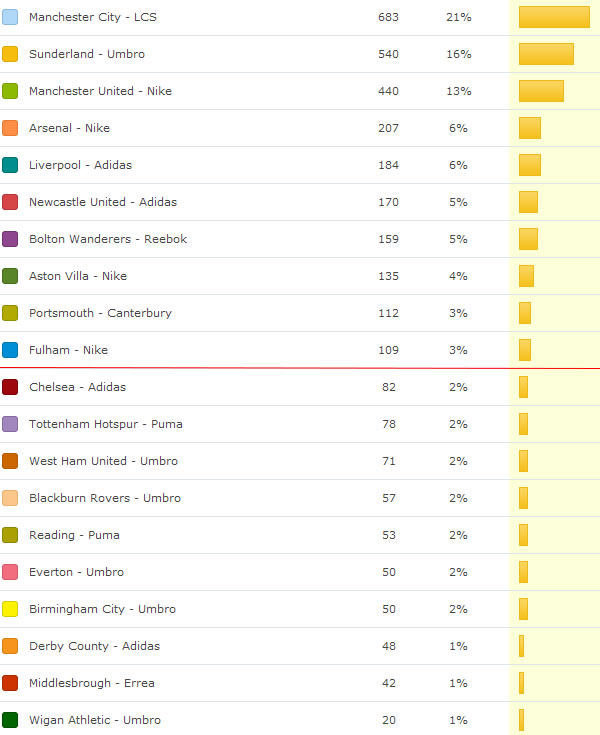Click the light blue Manchester City color swatch
Image resolution: width=600 pixels, height=735 pixels.
[10, 17]
